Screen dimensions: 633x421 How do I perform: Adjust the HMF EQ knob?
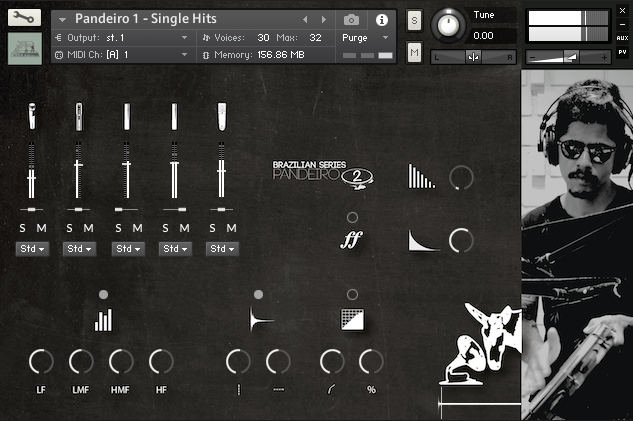[121, 362]
